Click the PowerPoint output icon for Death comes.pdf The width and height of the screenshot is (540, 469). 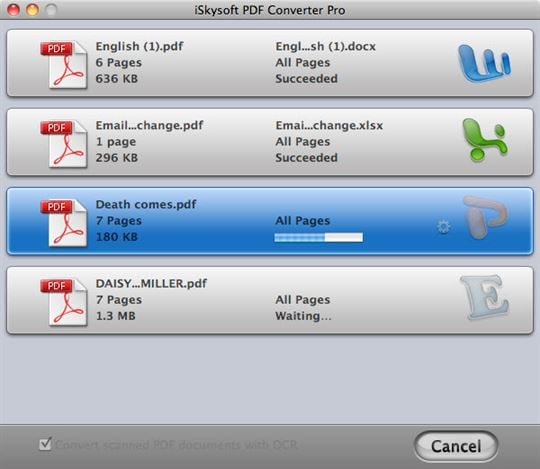point(486,217)
